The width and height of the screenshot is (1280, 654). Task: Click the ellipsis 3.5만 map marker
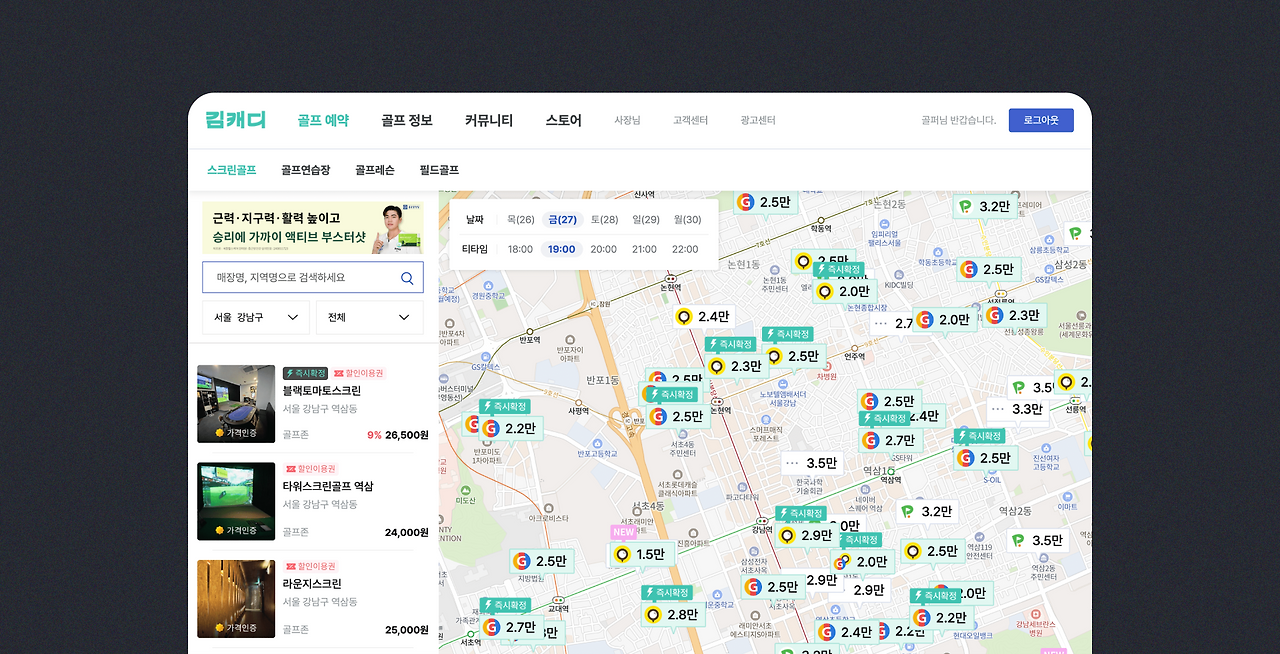click(812, 463)
